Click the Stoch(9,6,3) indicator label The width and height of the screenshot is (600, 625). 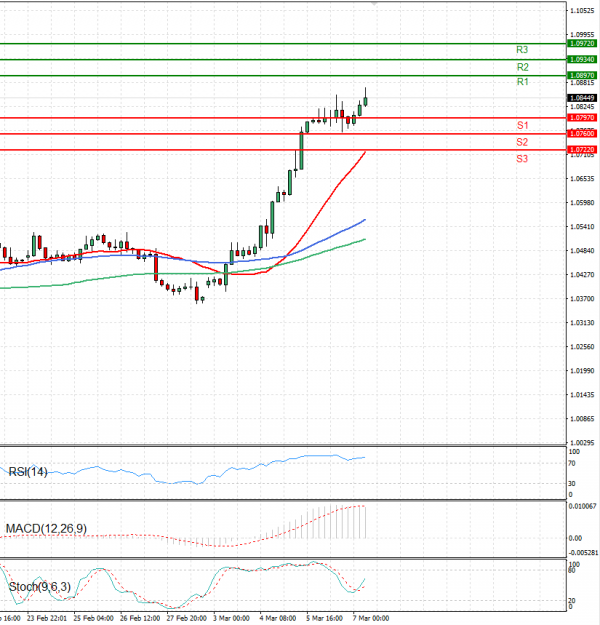pyautogui.click(x=39, y=587)
